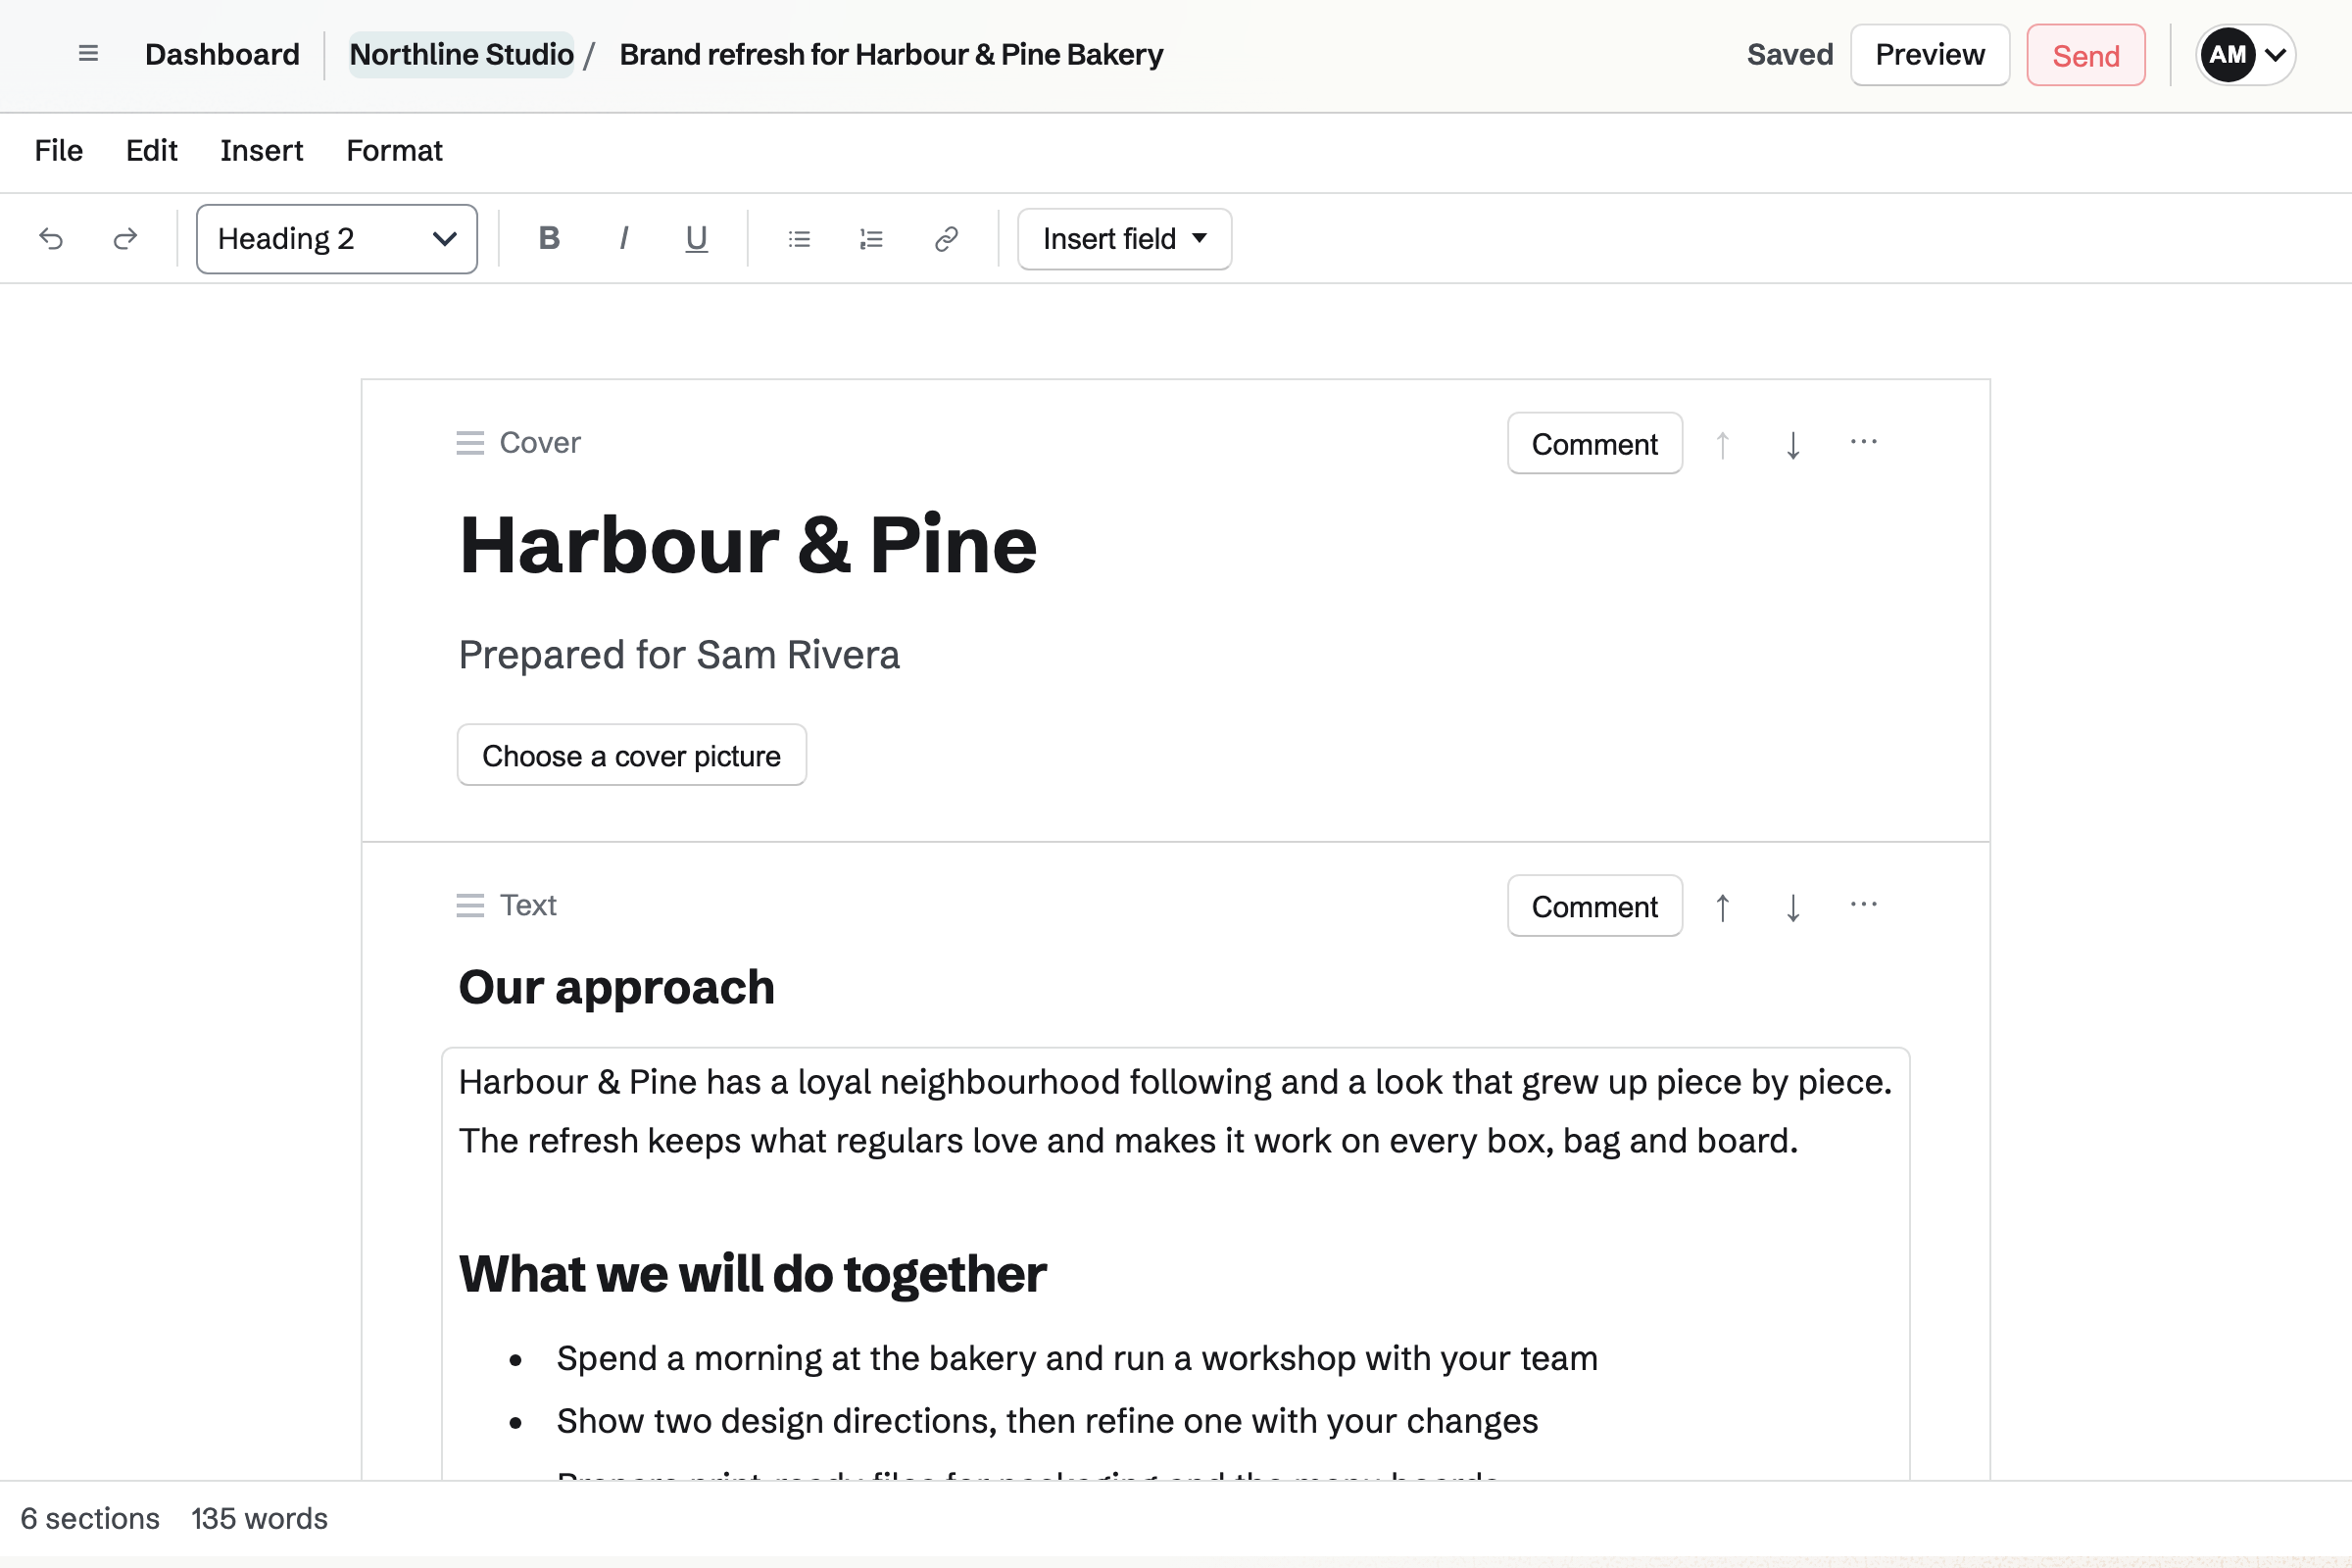Open the Format menu

point(394,151)
